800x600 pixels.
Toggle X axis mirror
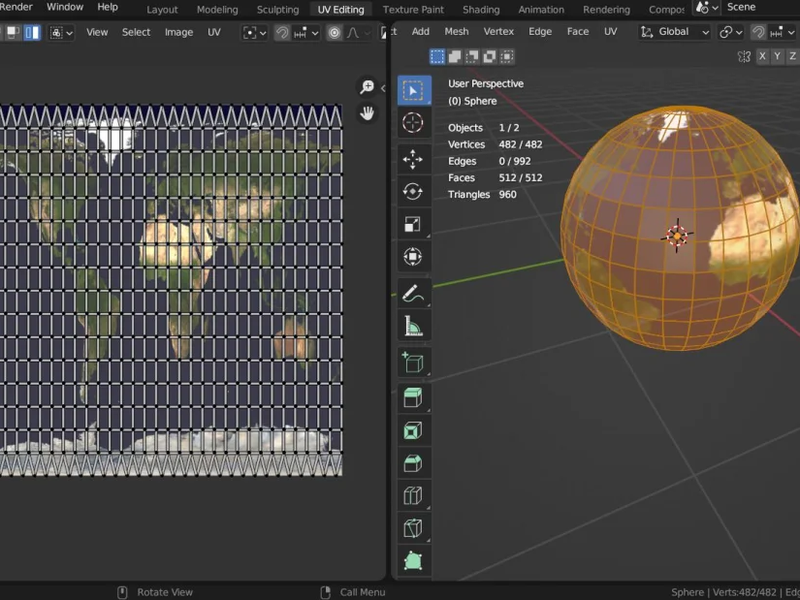(762, 56)
